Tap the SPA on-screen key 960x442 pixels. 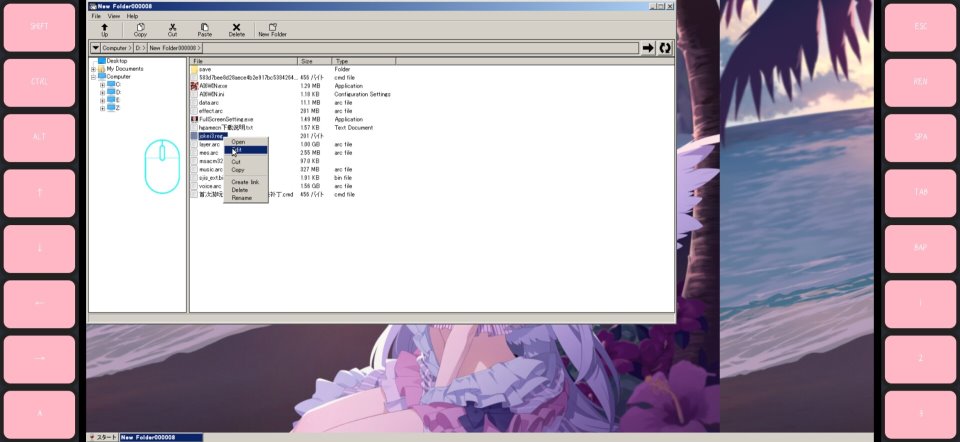[920, 137]
